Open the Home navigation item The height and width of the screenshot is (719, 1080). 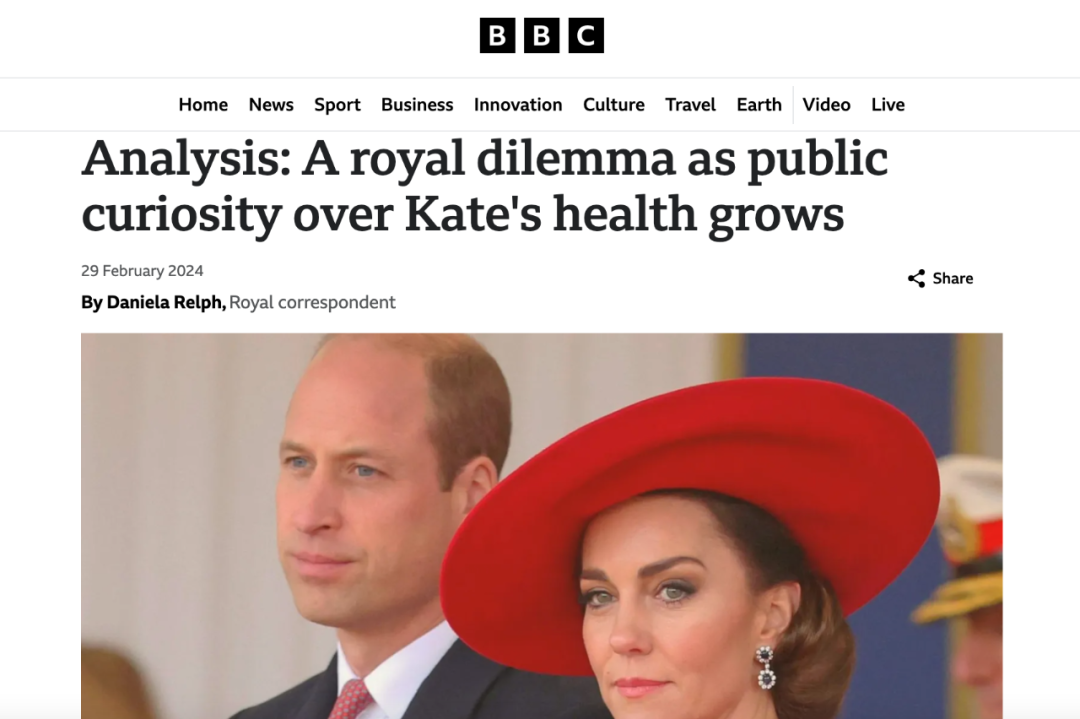pos(203,105)
